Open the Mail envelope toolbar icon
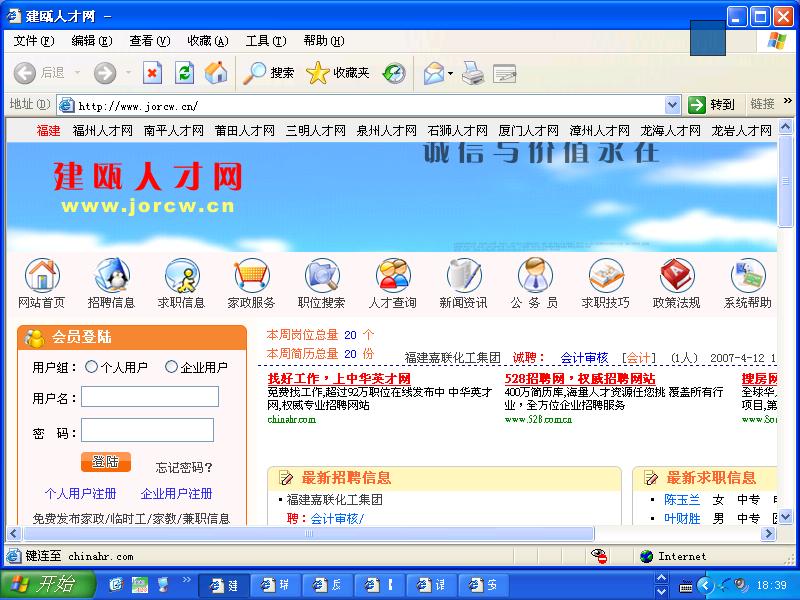 tap(434, 73)
